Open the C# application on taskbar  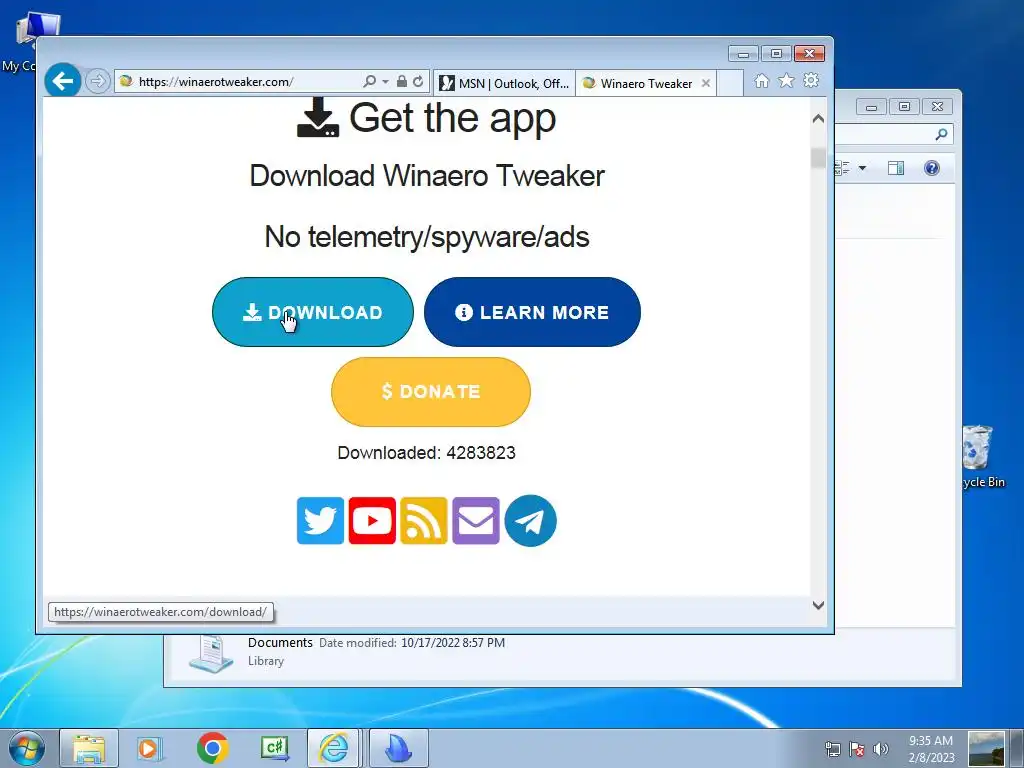pyautogui.click(x=274, y=748)
